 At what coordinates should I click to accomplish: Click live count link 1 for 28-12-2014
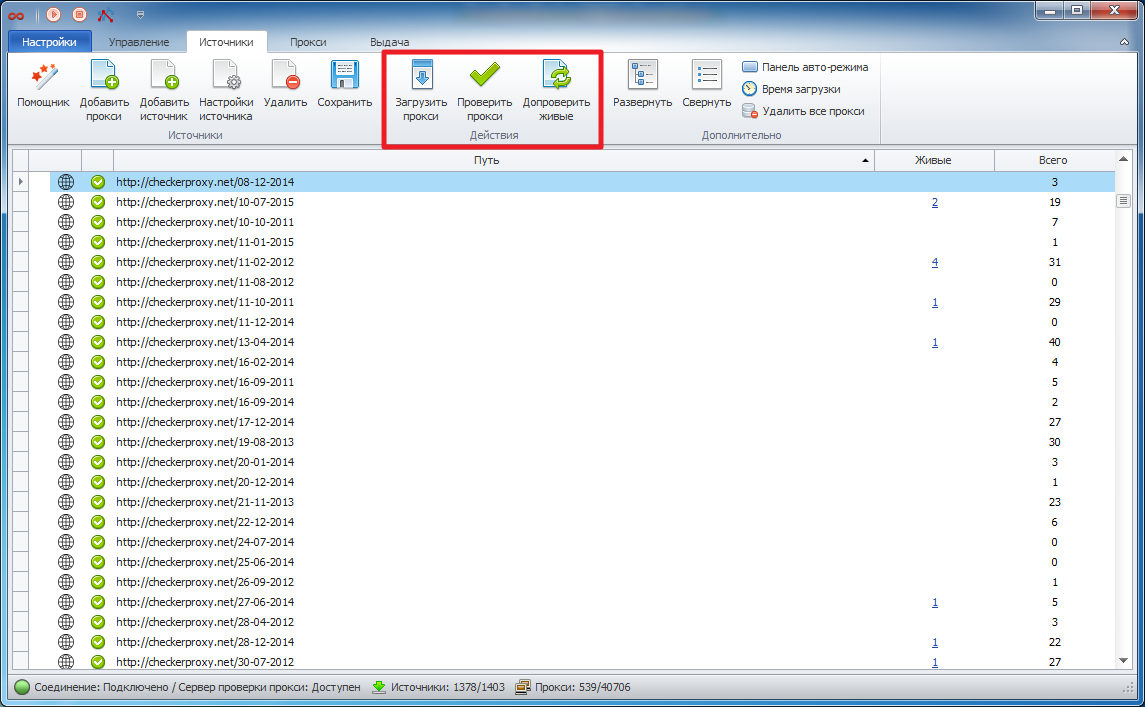[935, 643]
